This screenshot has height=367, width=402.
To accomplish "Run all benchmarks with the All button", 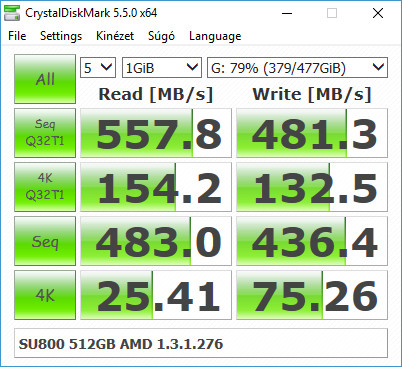I will tap(45, 79).
